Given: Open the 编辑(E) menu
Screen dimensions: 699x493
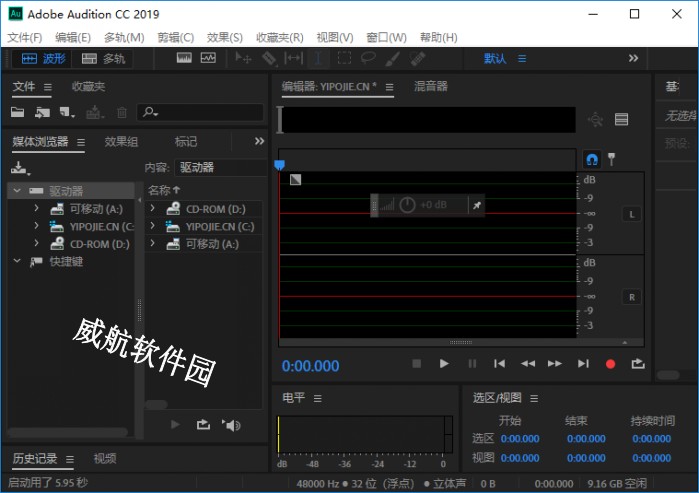Looking at the screenshot, I should [x=73, y=37].
